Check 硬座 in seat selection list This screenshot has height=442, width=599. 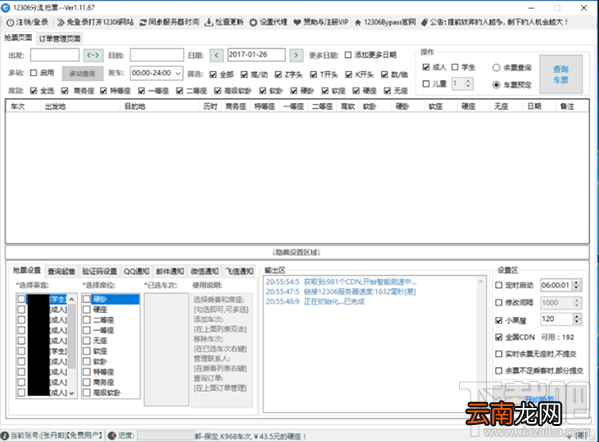tap(87, 309)
